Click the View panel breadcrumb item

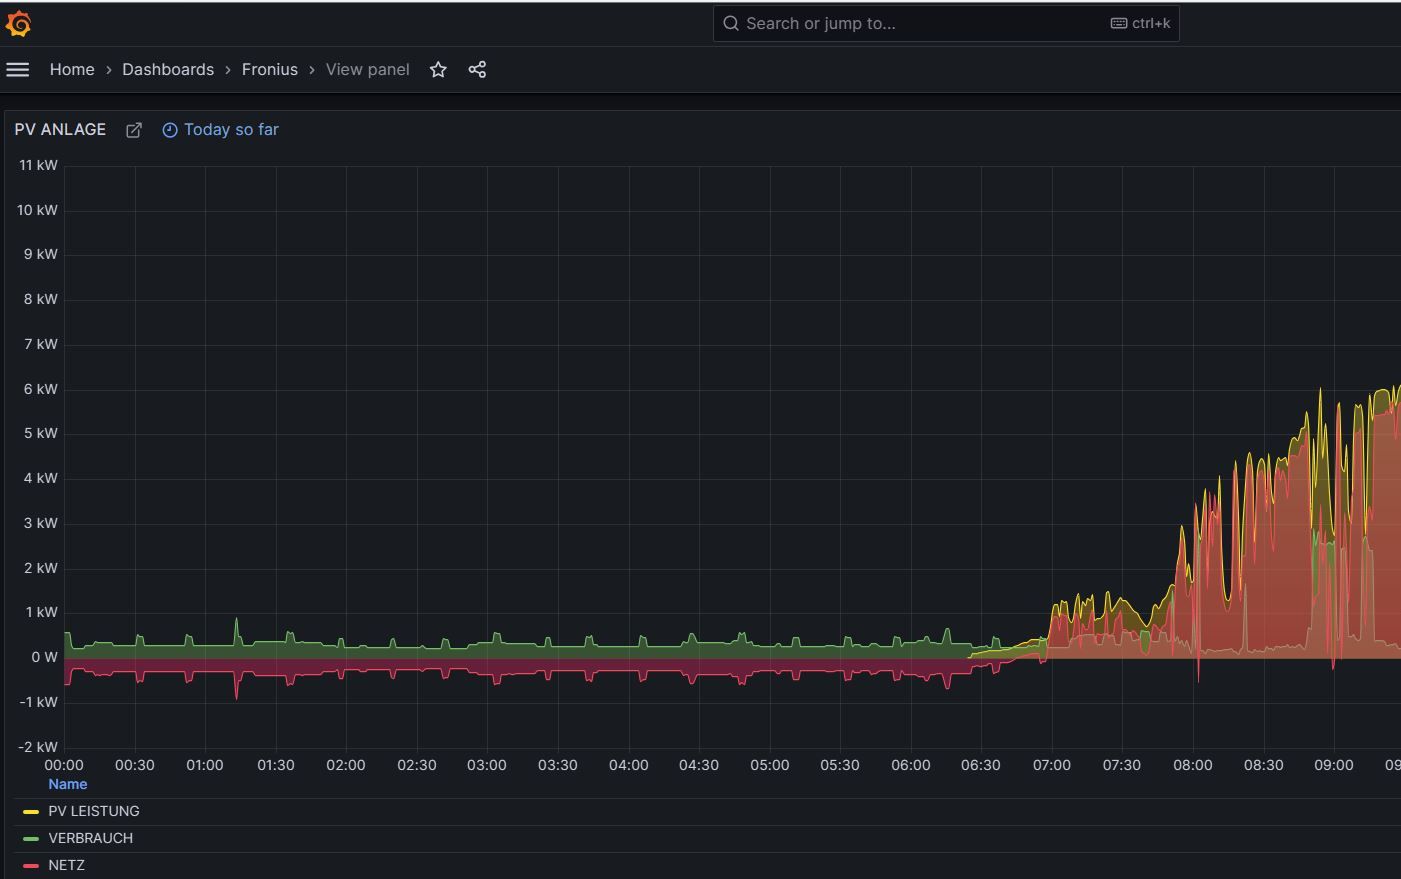367,70
